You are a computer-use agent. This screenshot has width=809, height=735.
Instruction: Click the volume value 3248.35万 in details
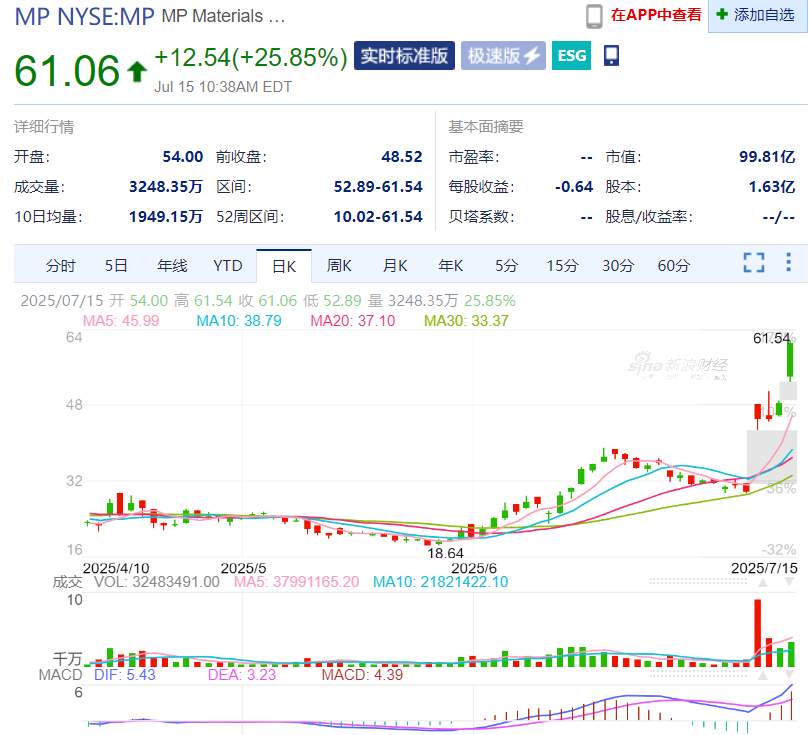point(166,187)
